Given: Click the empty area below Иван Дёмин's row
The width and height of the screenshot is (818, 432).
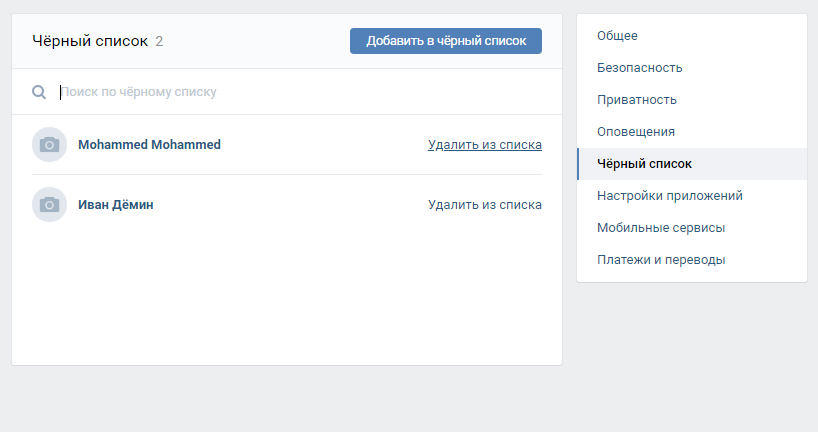Looking at the screenshot, I should [x=286, y=295].
